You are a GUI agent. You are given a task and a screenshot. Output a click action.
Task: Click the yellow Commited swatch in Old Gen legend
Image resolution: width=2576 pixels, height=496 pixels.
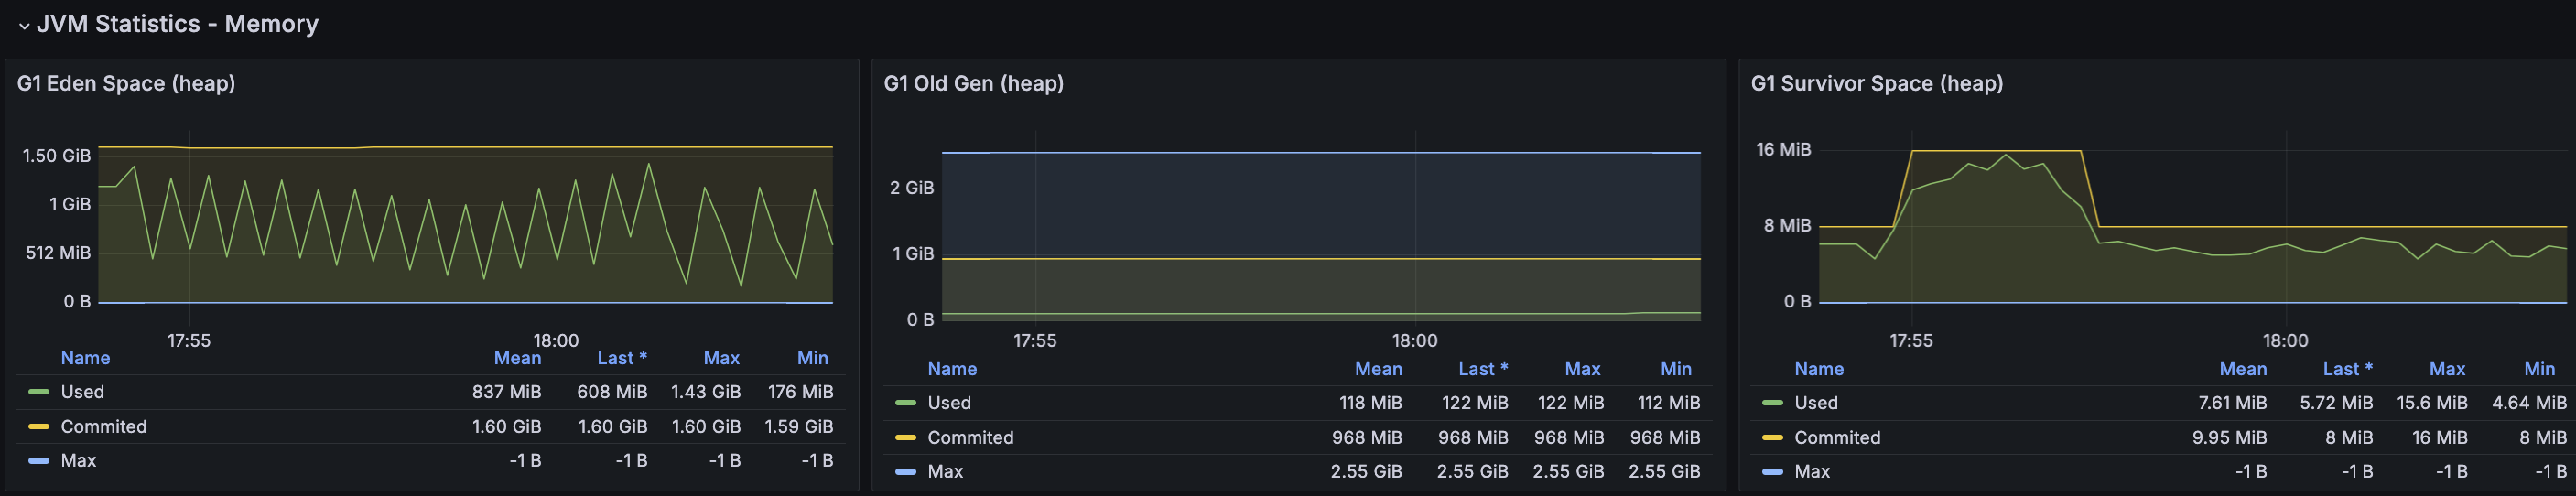click(906, 438)
